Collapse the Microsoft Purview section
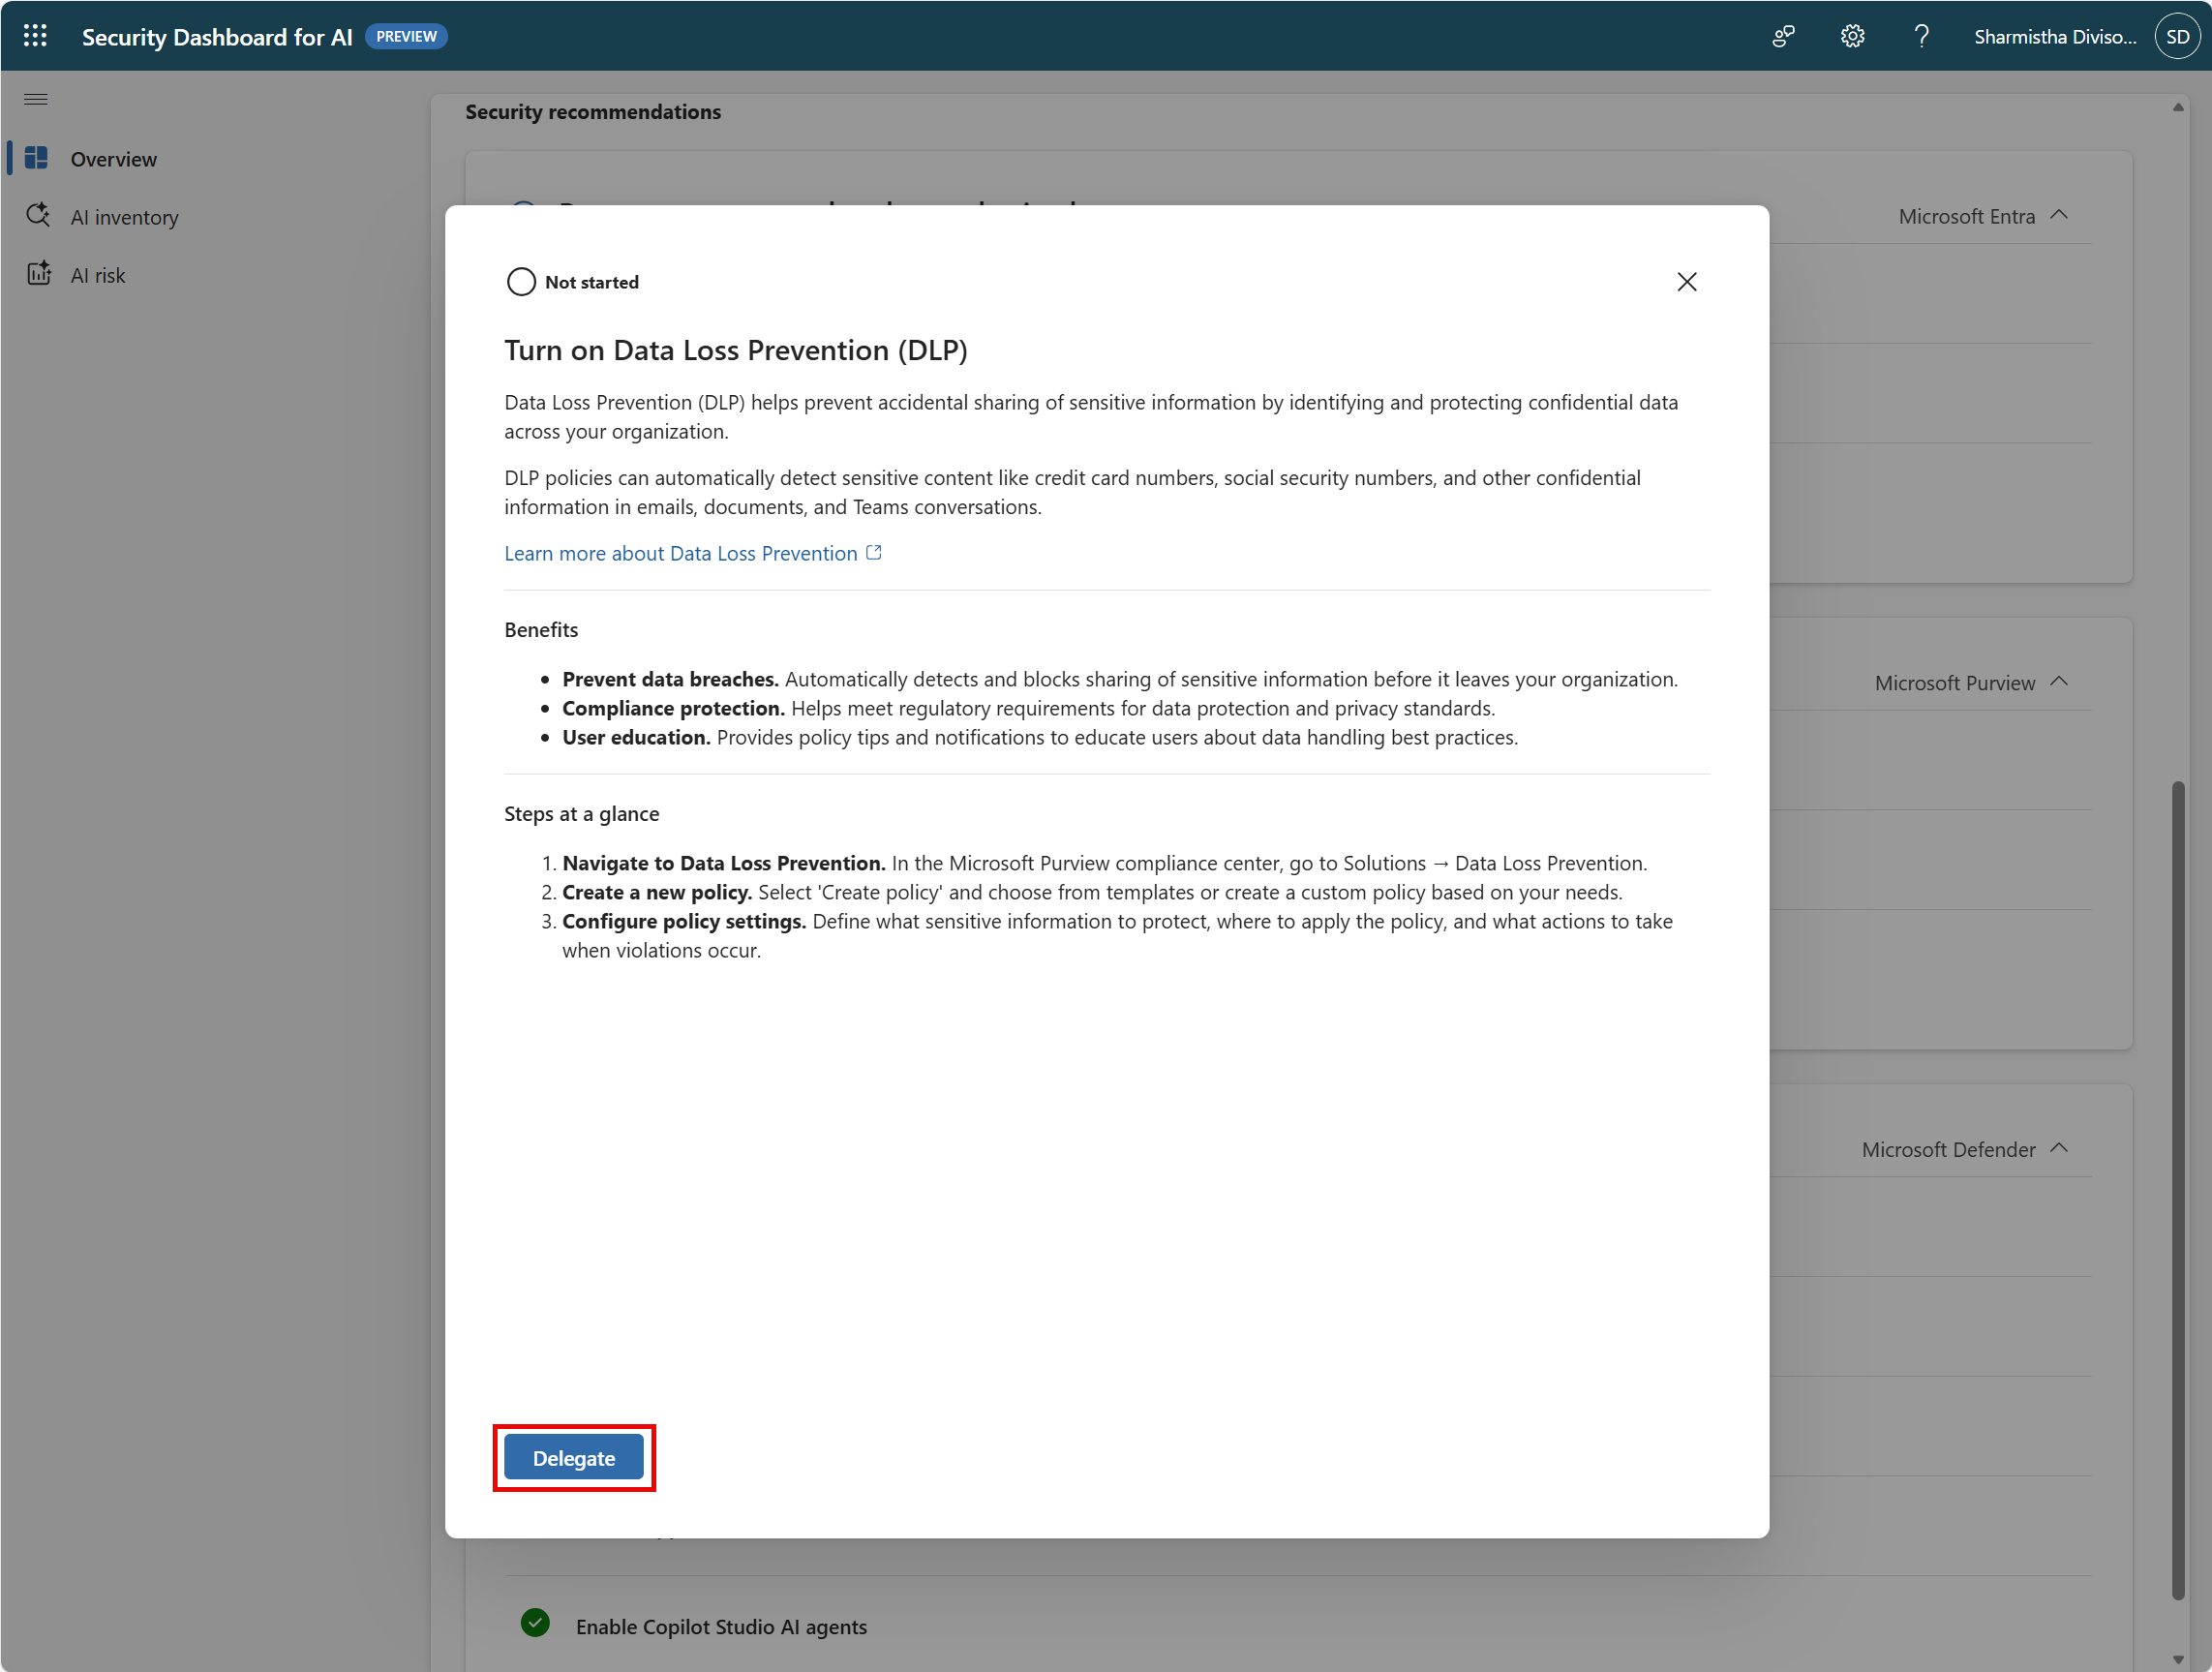The image size is (2212, 1672). pos(2059,681)
